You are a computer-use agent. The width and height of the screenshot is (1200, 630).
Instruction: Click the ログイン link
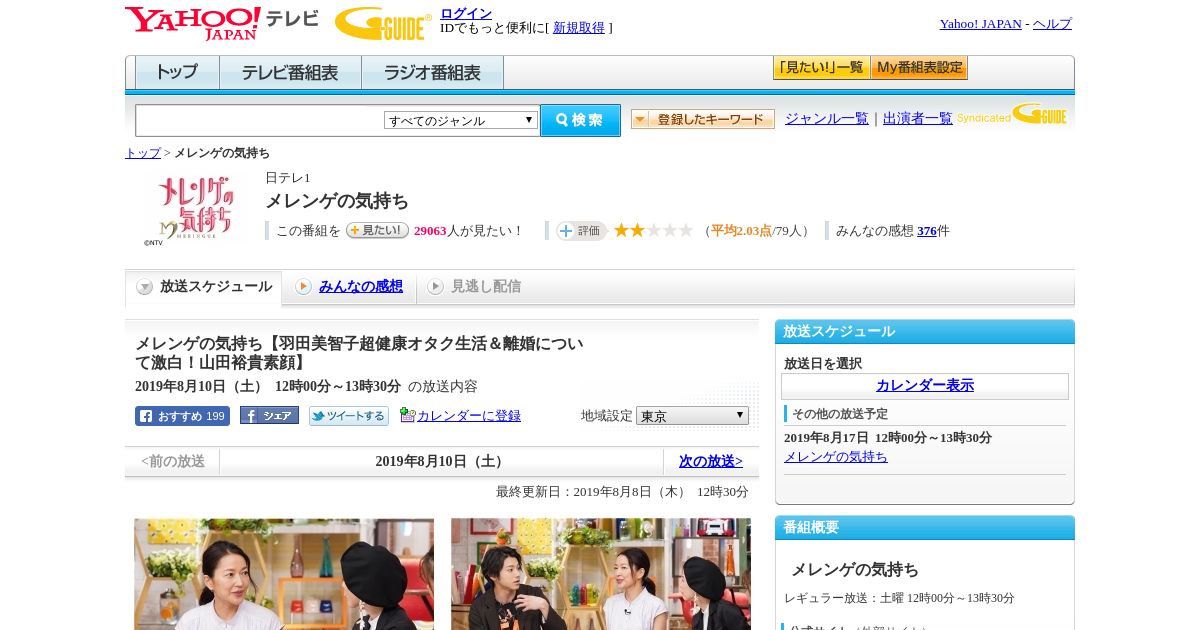tap(466, 13)
